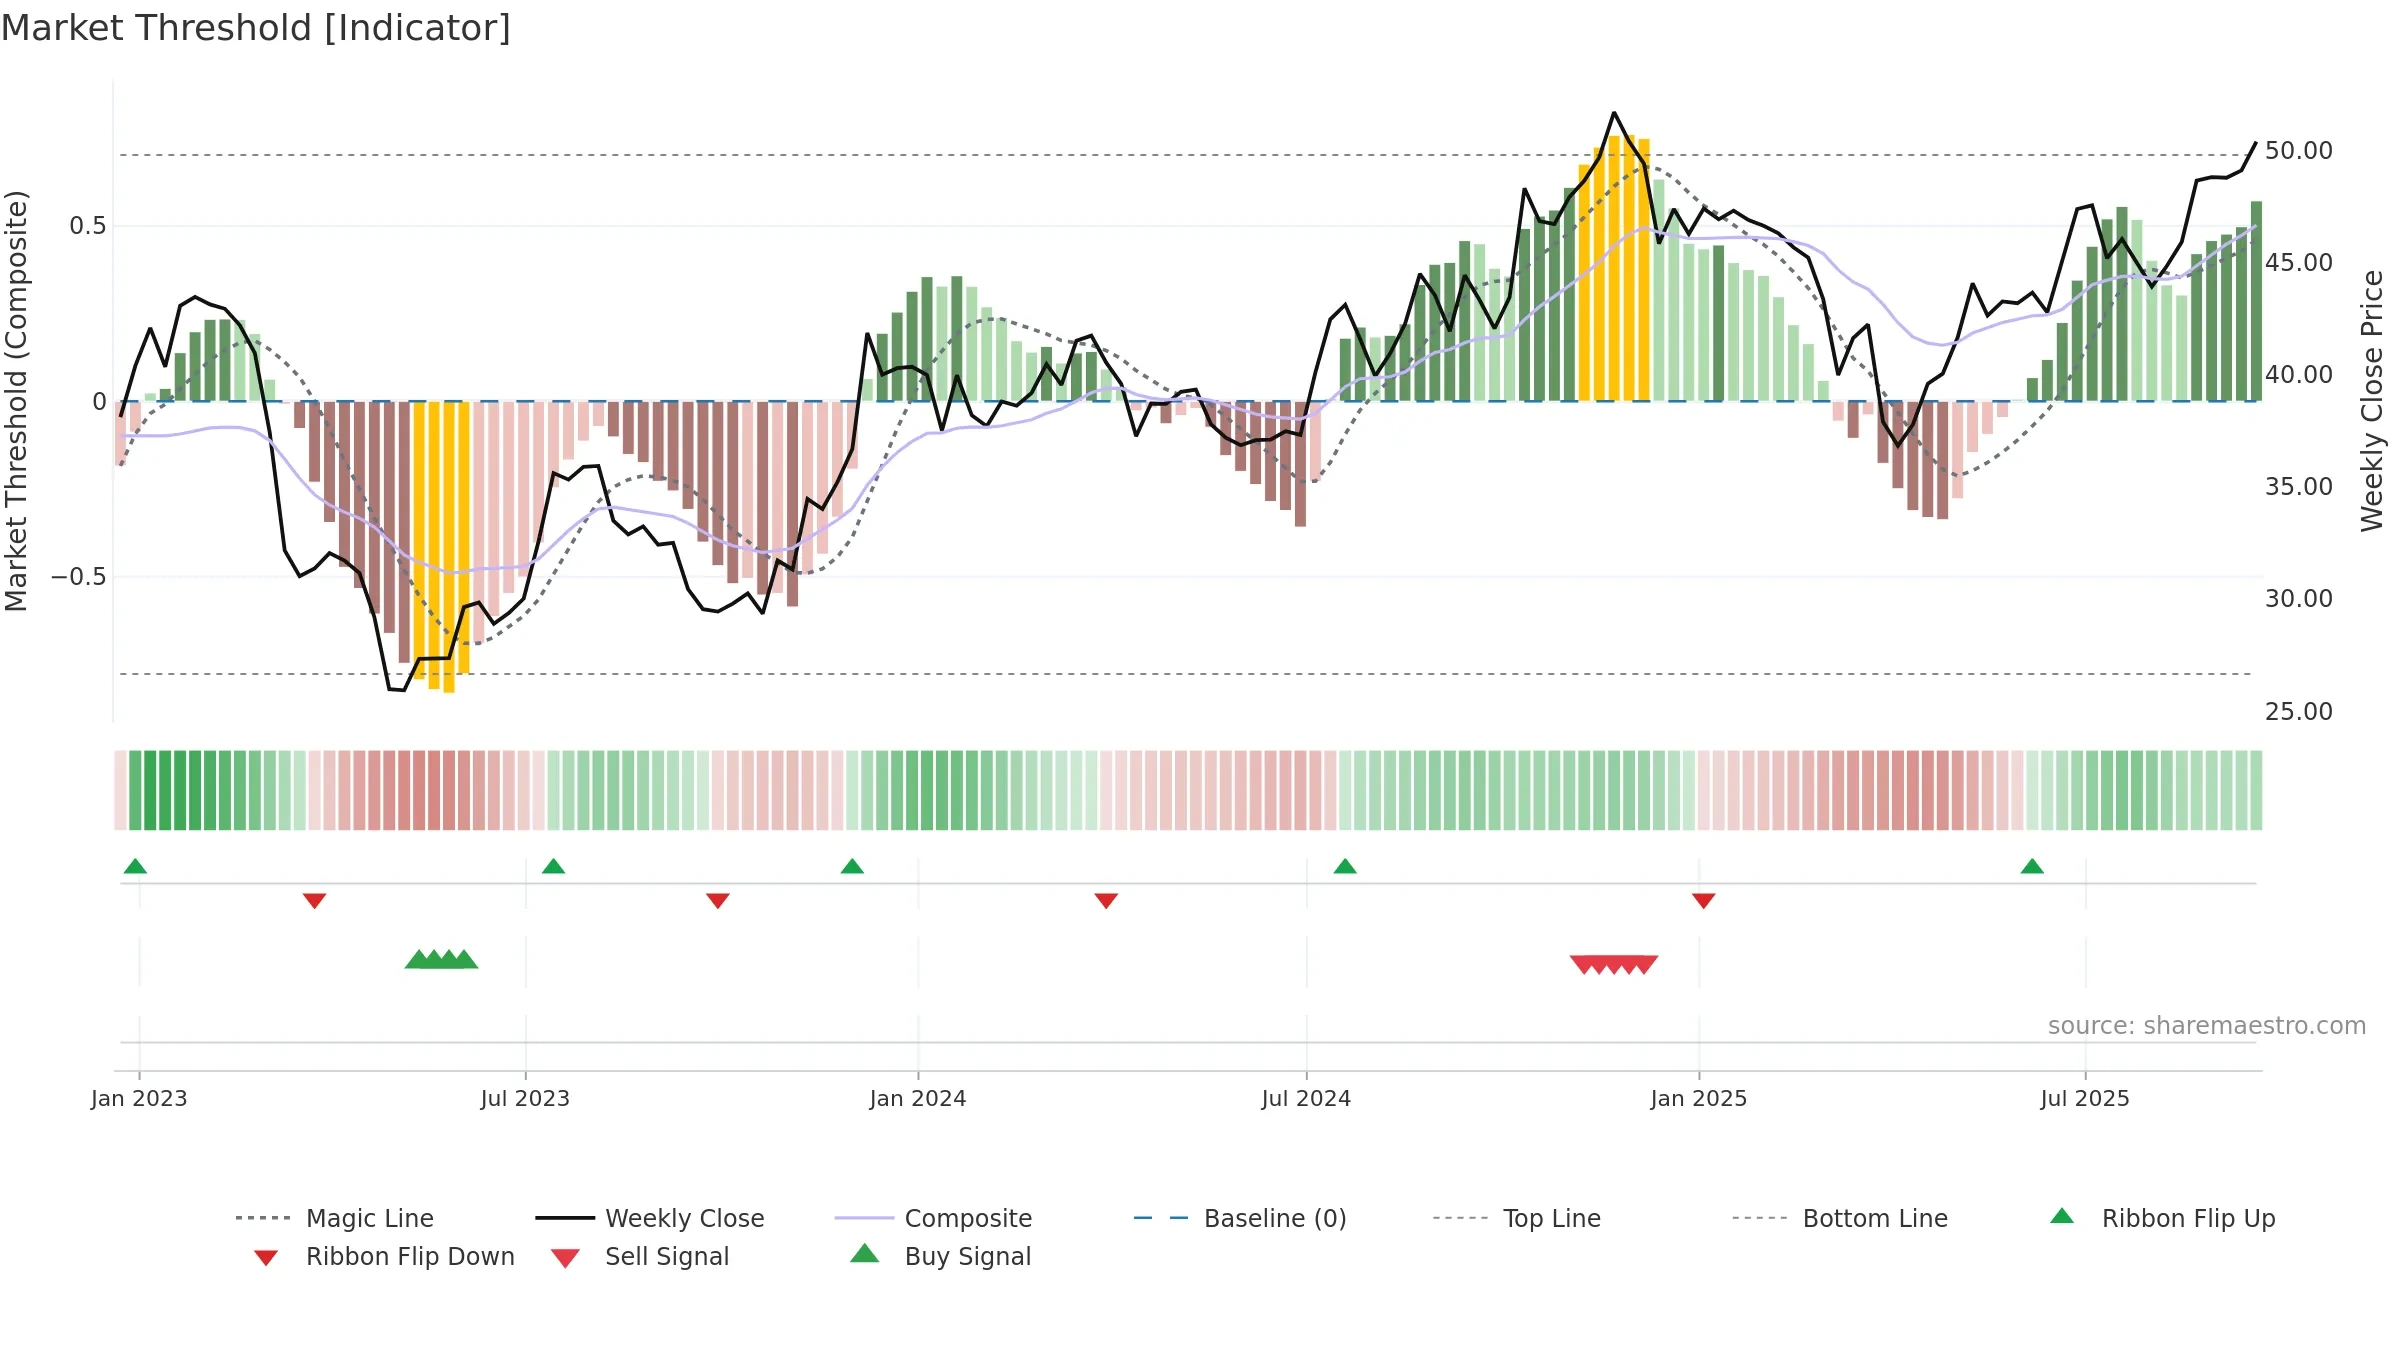
Task: Click the red flip-down marker at Jan 2025
Action: coord(1704,901)
